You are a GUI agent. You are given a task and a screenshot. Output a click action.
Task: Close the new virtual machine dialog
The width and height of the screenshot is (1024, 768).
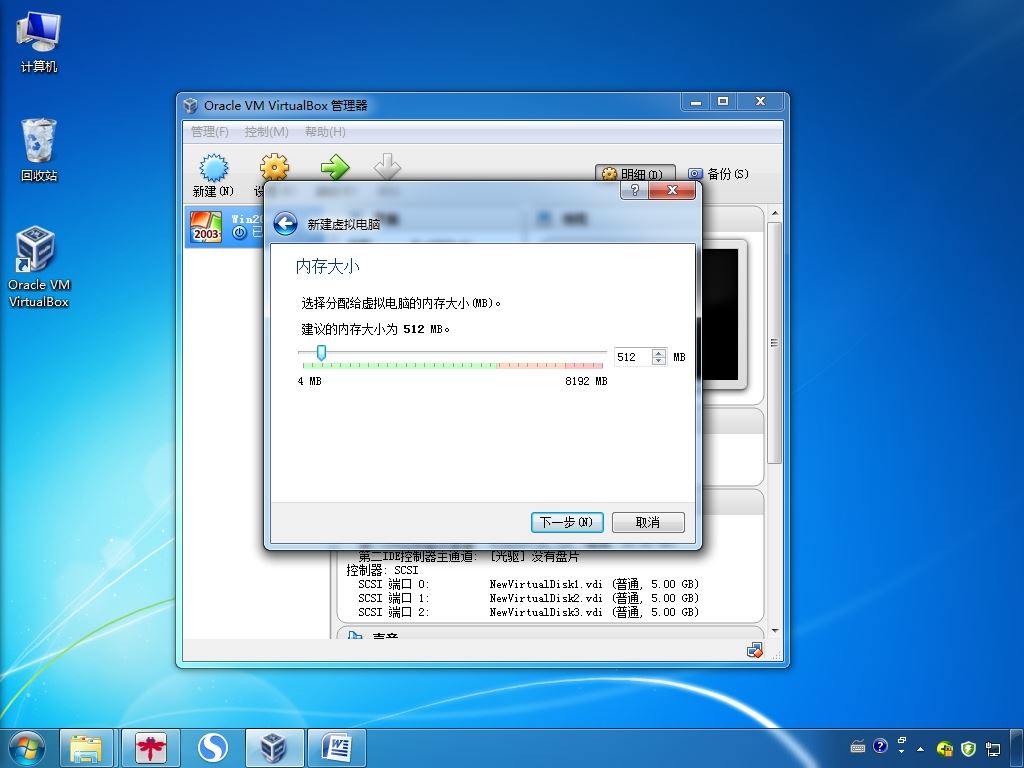(x=673, y=190)
